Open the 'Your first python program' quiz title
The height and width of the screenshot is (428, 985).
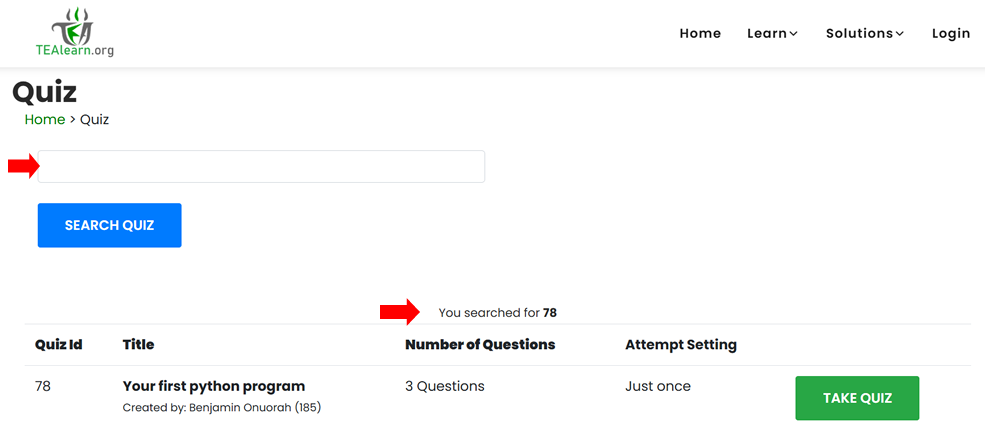pos(214,386)
